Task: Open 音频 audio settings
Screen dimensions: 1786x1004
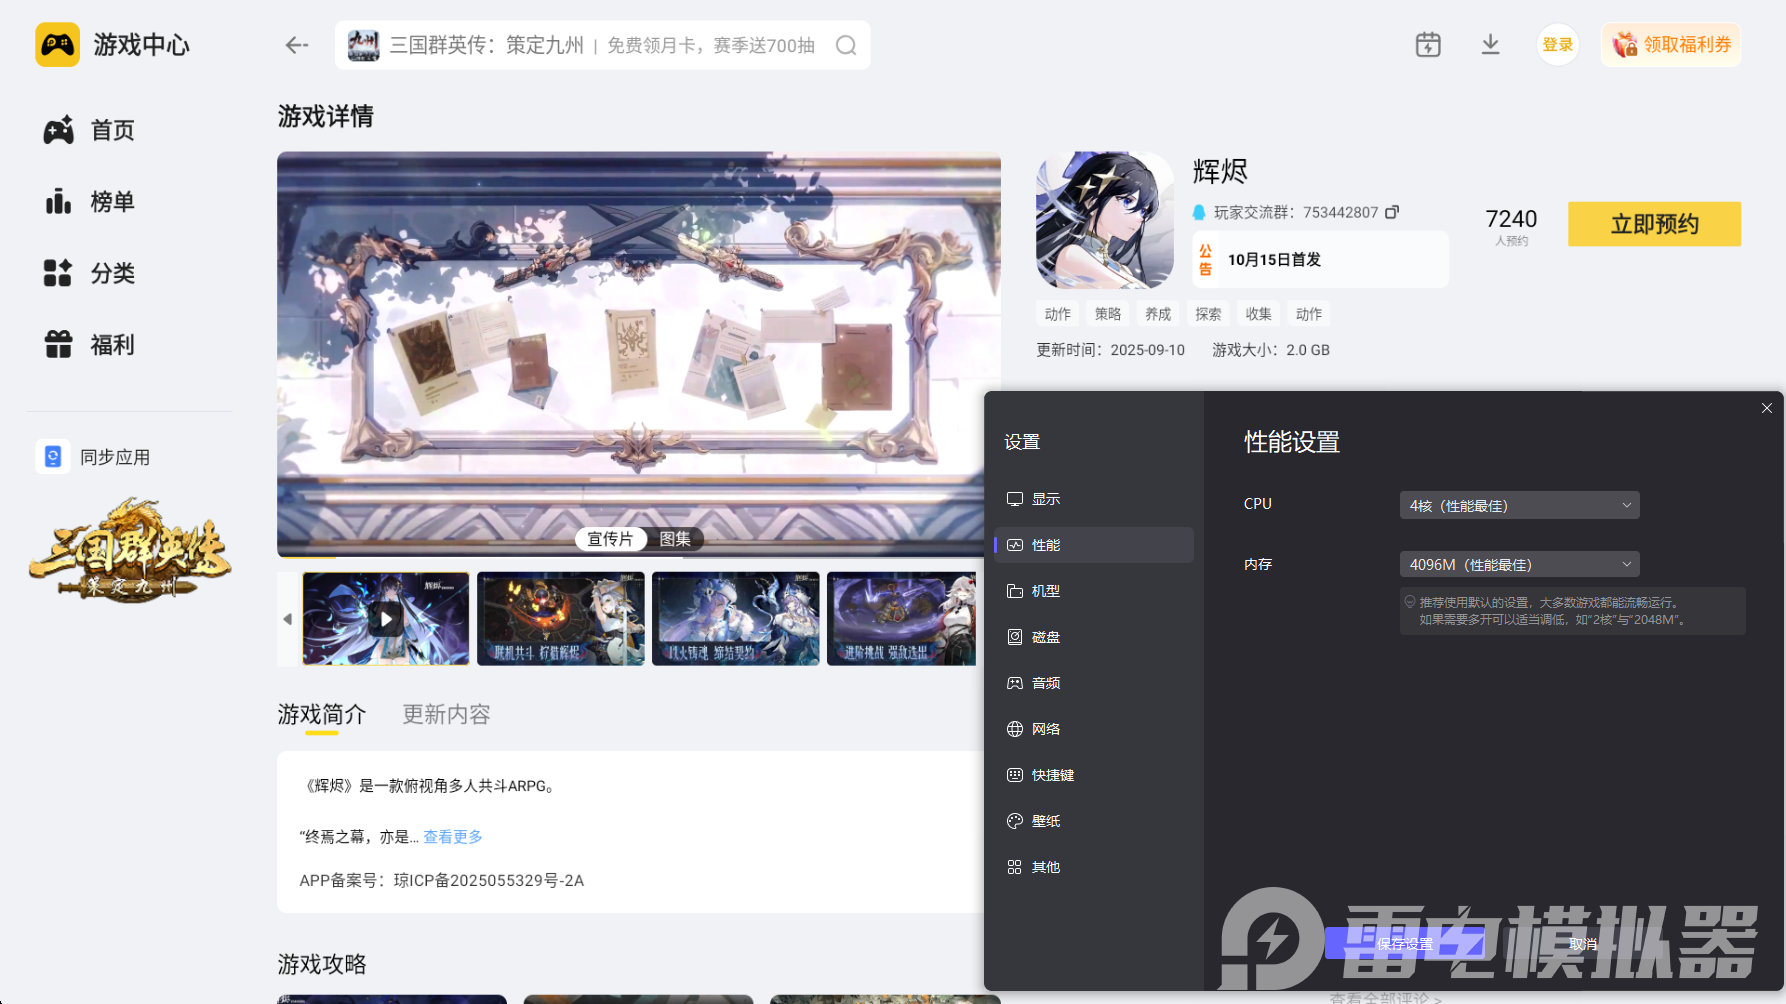Action: pyautogui.click(x=1047, y=683)
